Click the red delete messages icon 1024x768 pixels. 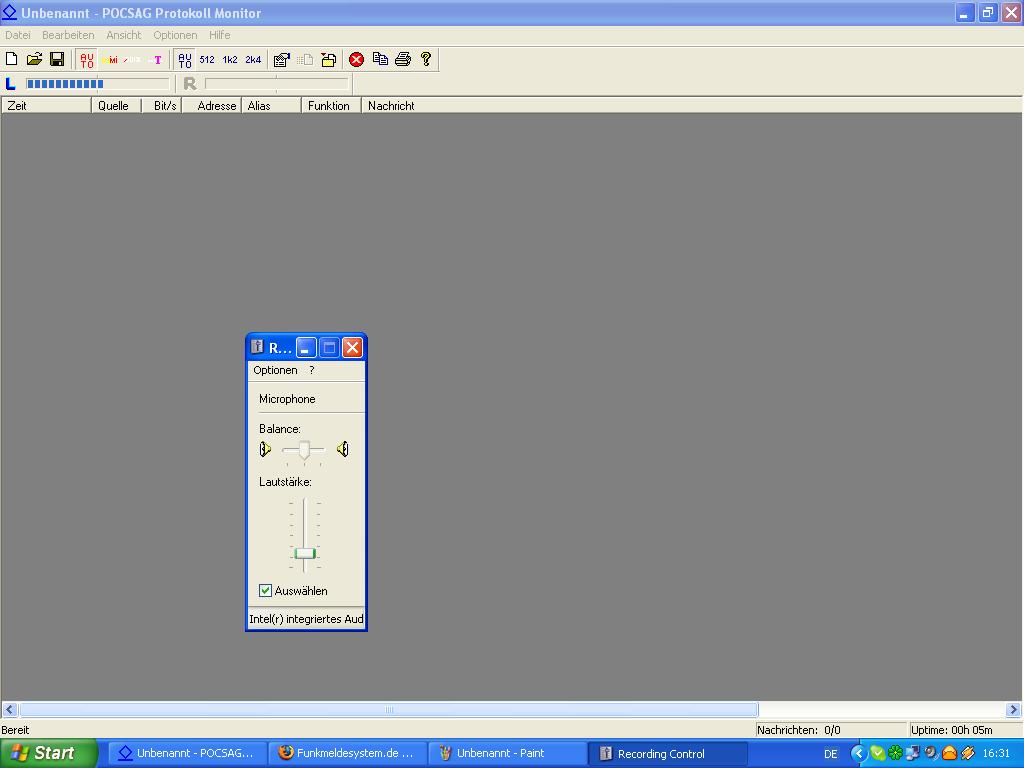(356, 60)
